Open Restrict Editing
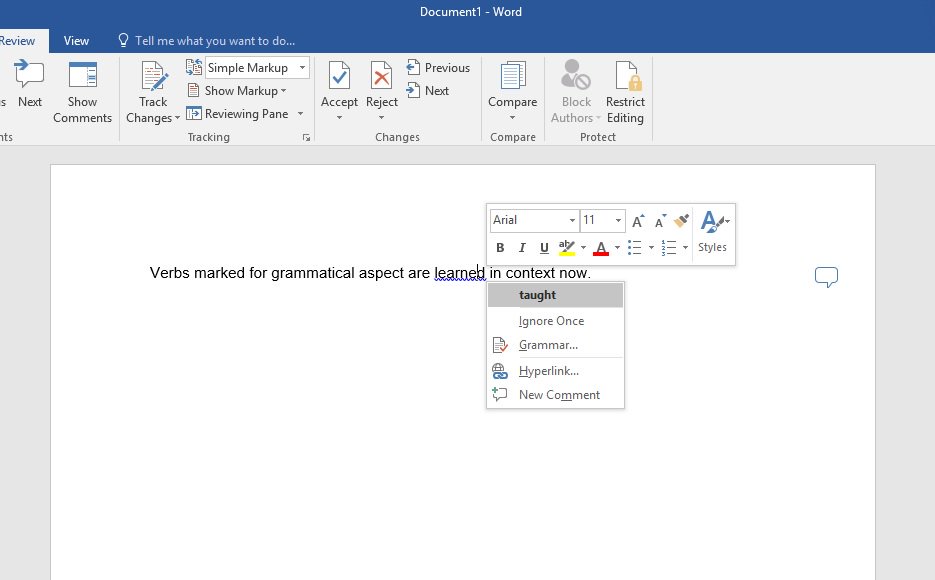The height and width of the screenshot is (580, 935). [625, 91]
